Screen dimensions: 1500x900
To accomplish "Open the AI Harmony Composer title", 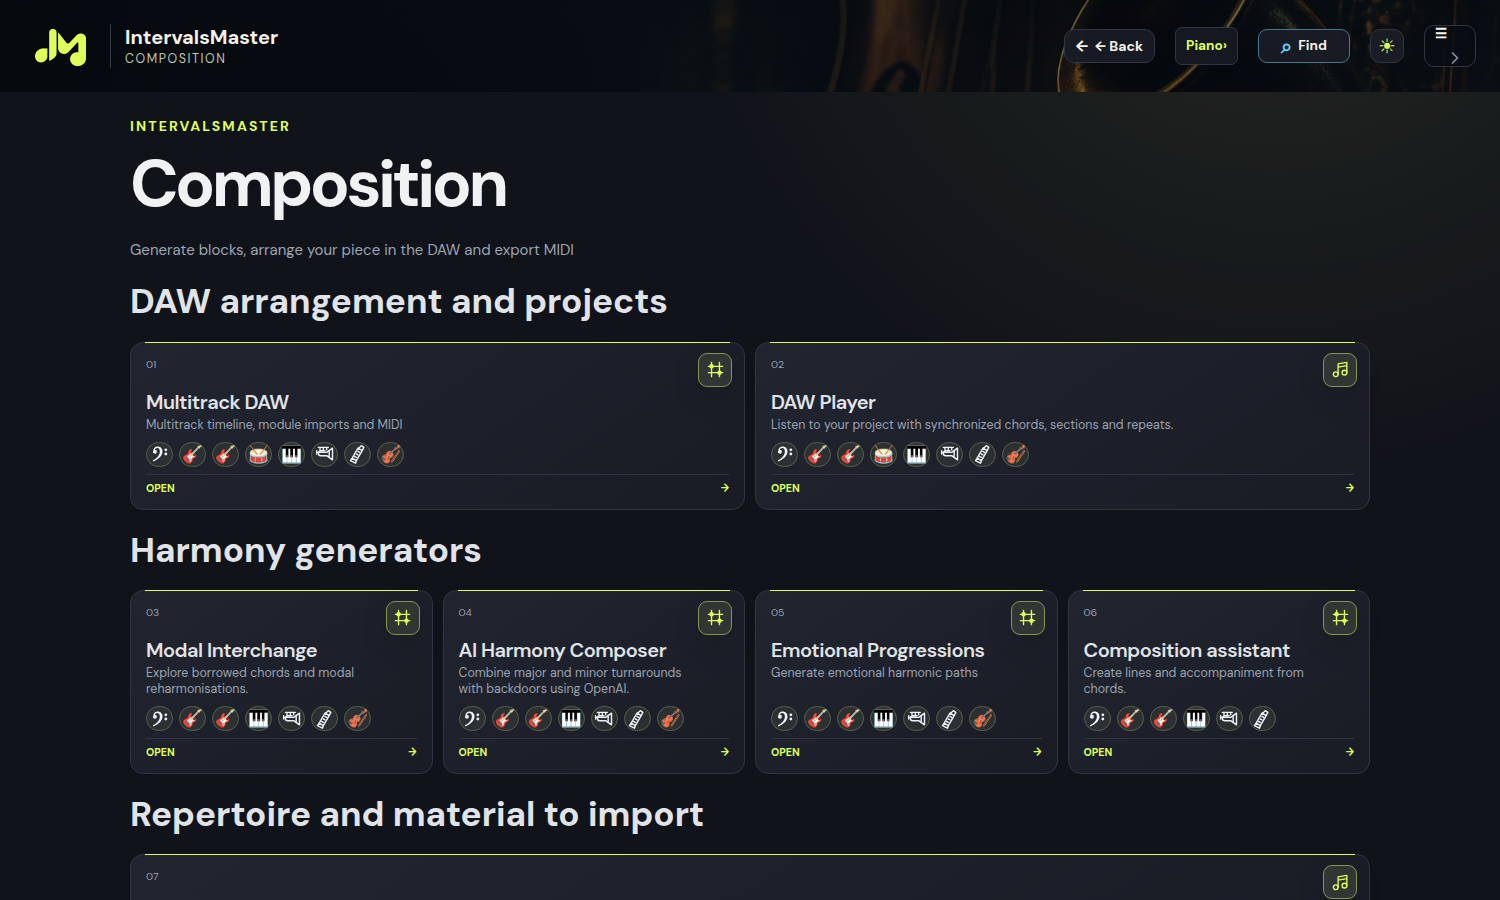I will (562, 651).
